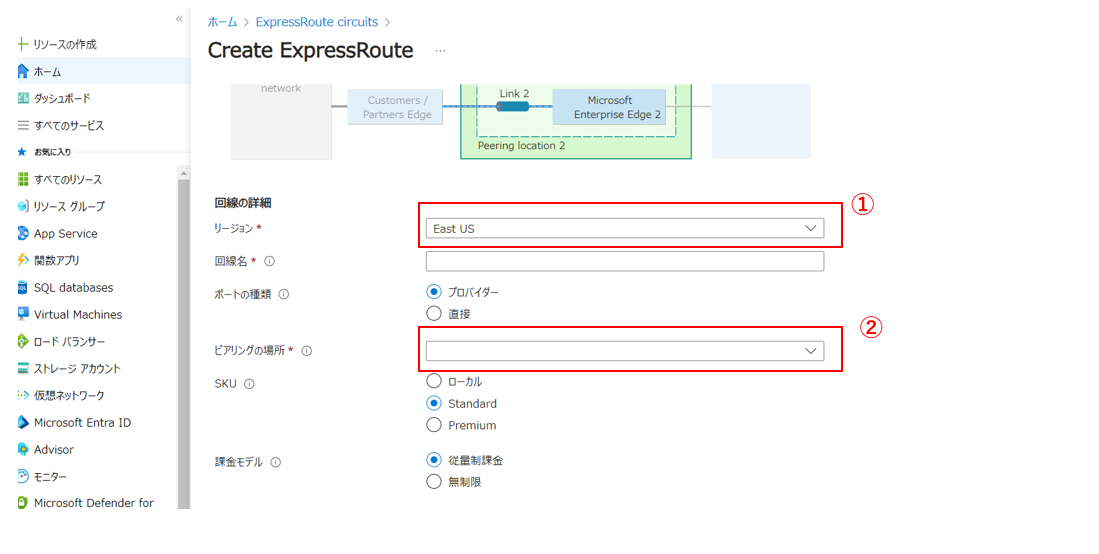Click the すべてのリソース grid icon
This screenshot has height=554, width=1099.
23,180
